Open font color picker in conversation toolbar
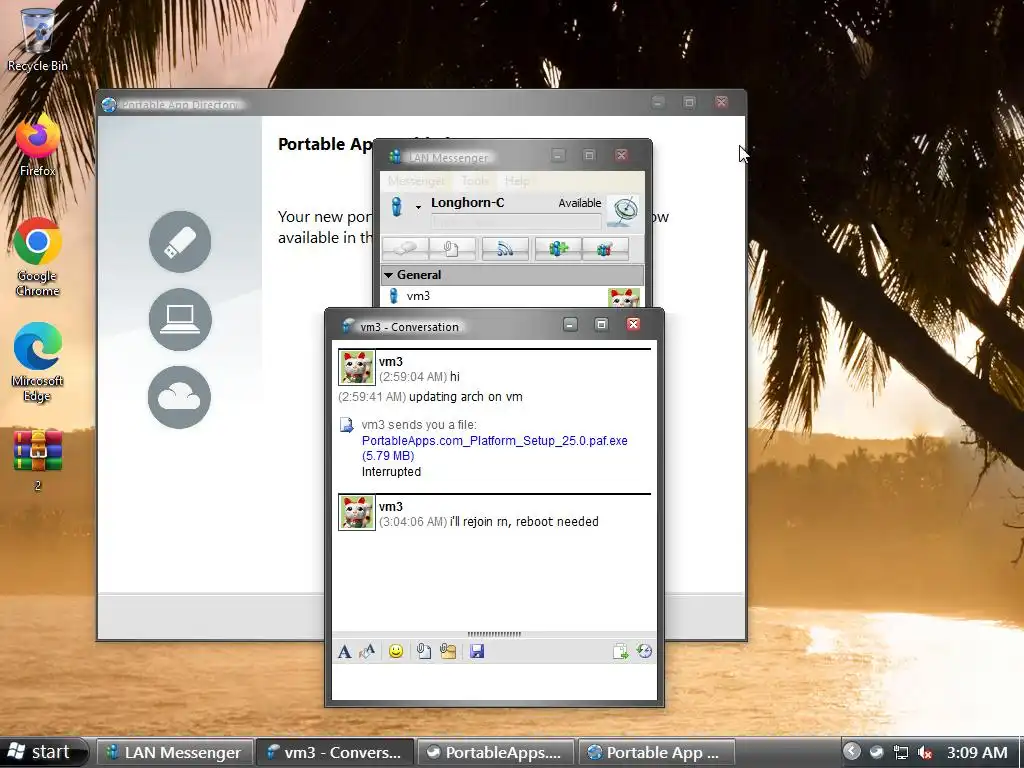1024x768 pixels. (x=368, y=651)
